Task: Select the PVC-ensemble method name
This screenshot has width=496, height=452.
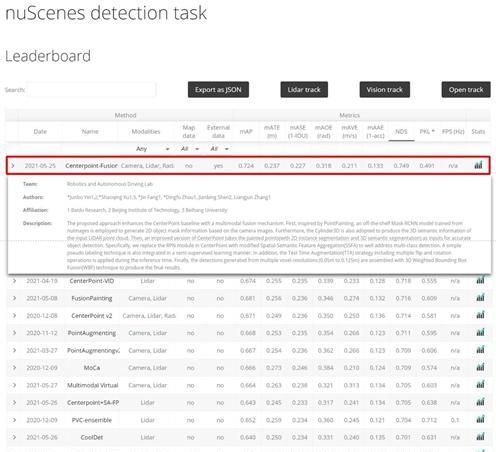Action: 92,420
